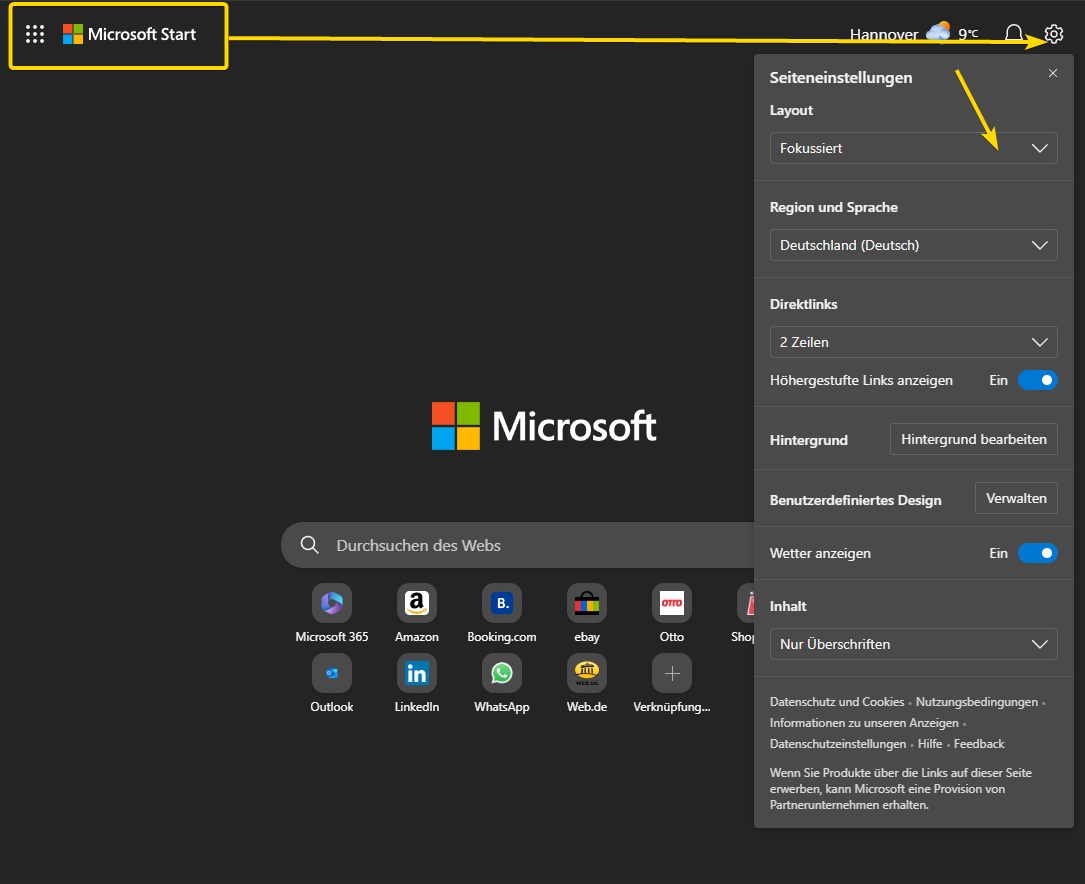Viewport: 1085px width, 884px height.
Task: Click Hintergrund bearbeiten button
Action: coord(974,439)
